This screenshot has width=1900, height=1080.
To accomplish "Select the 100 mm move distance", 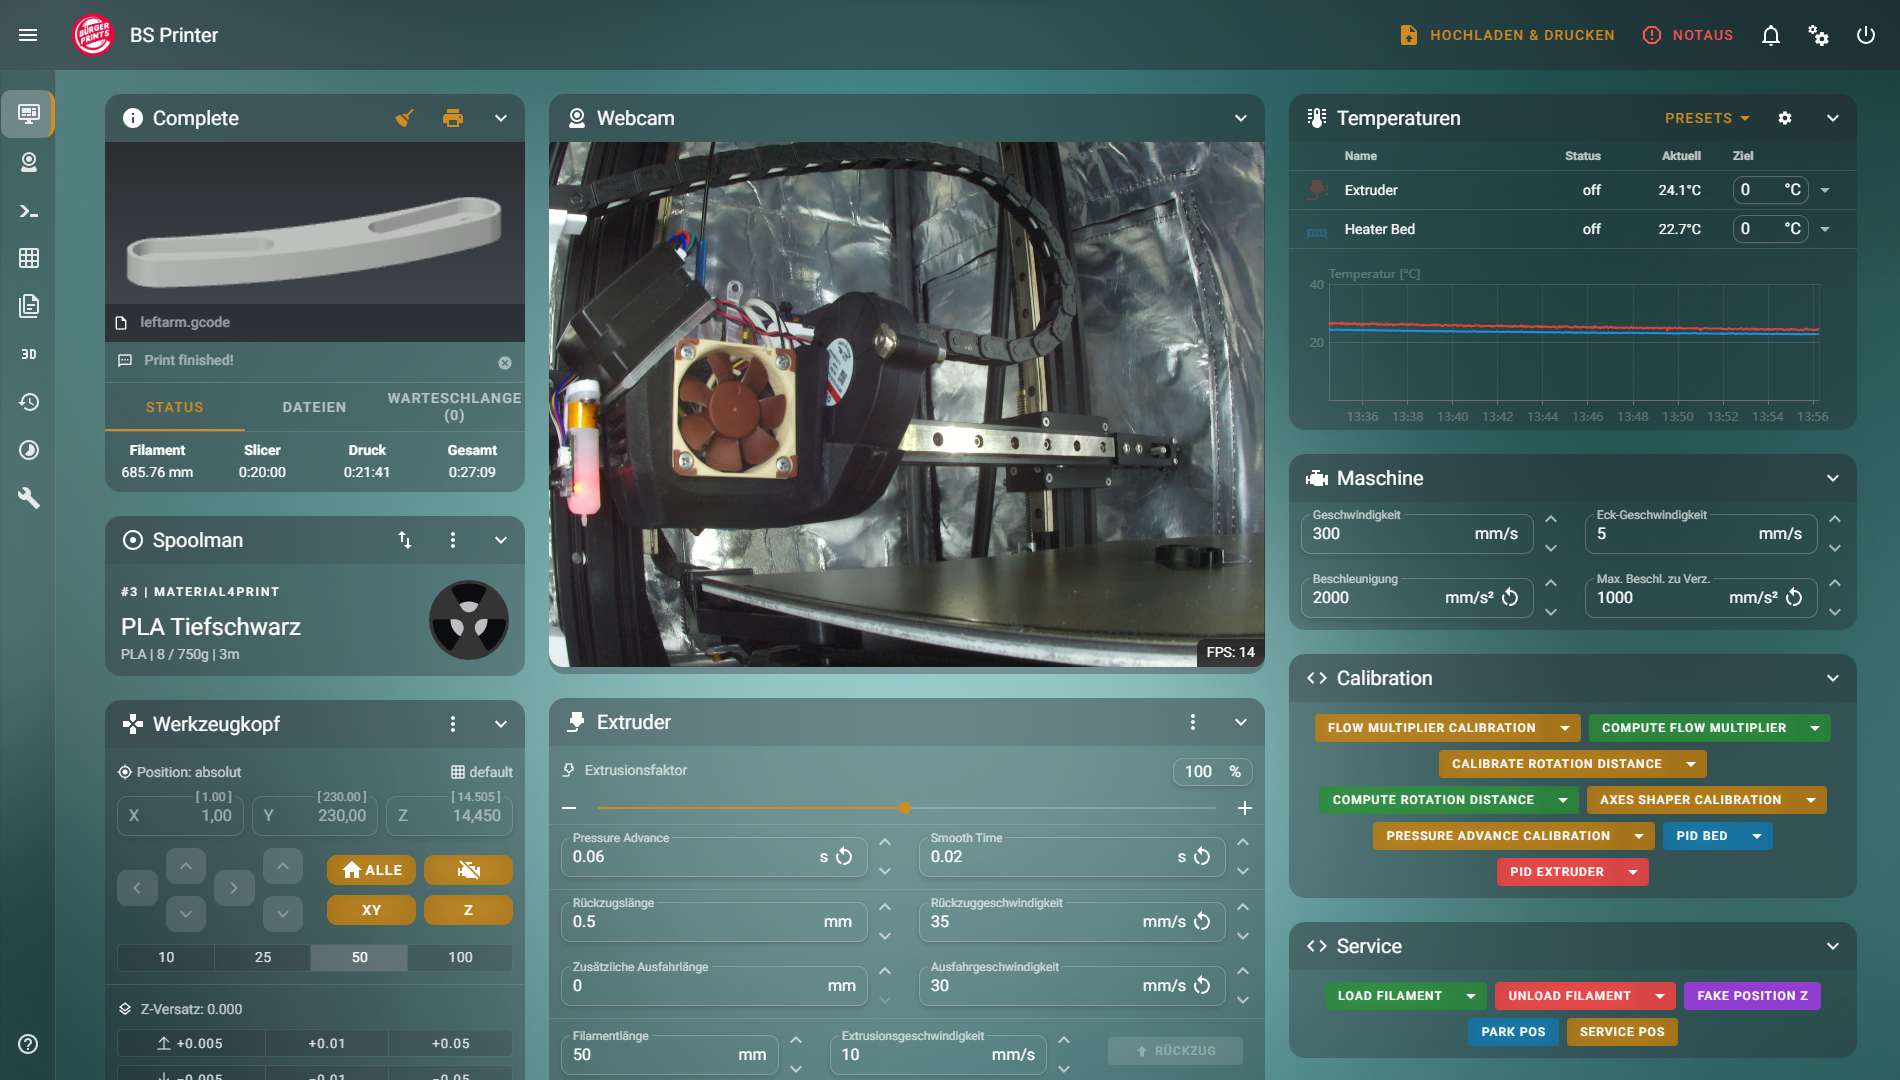I will click(460, 957).
